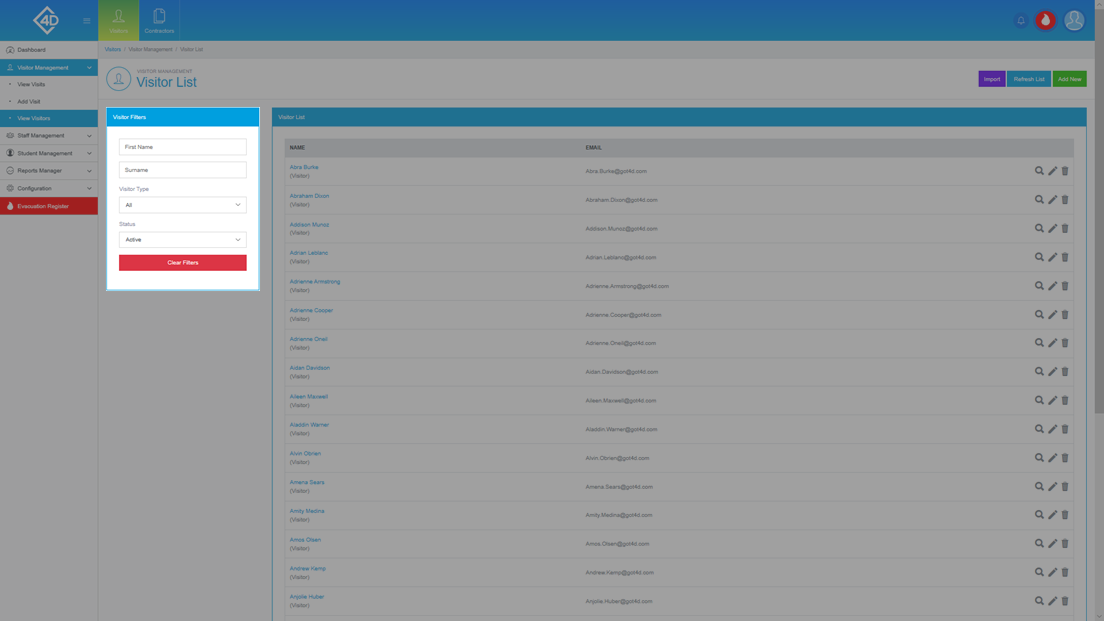Toggle the hamburger menu icon

pos(87,20)
